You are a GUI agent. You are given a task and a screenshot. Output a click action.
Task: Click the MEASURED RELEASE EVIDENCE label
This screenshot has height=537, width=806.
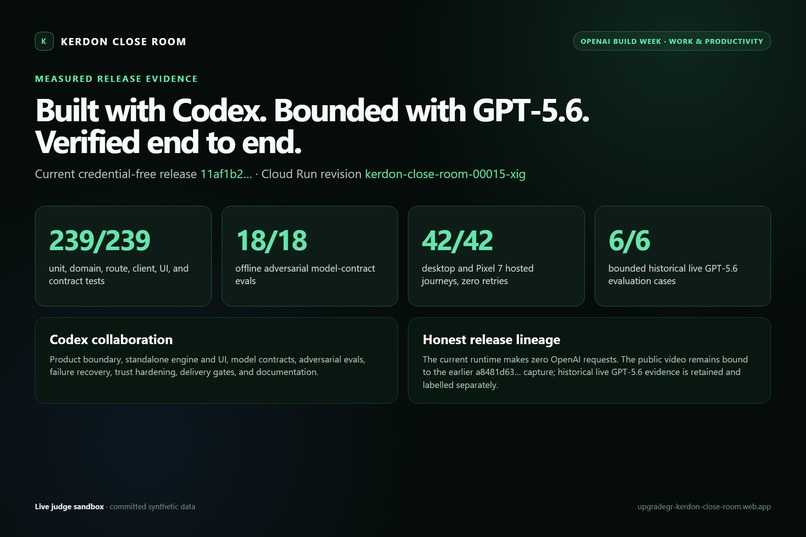[116, 79]
